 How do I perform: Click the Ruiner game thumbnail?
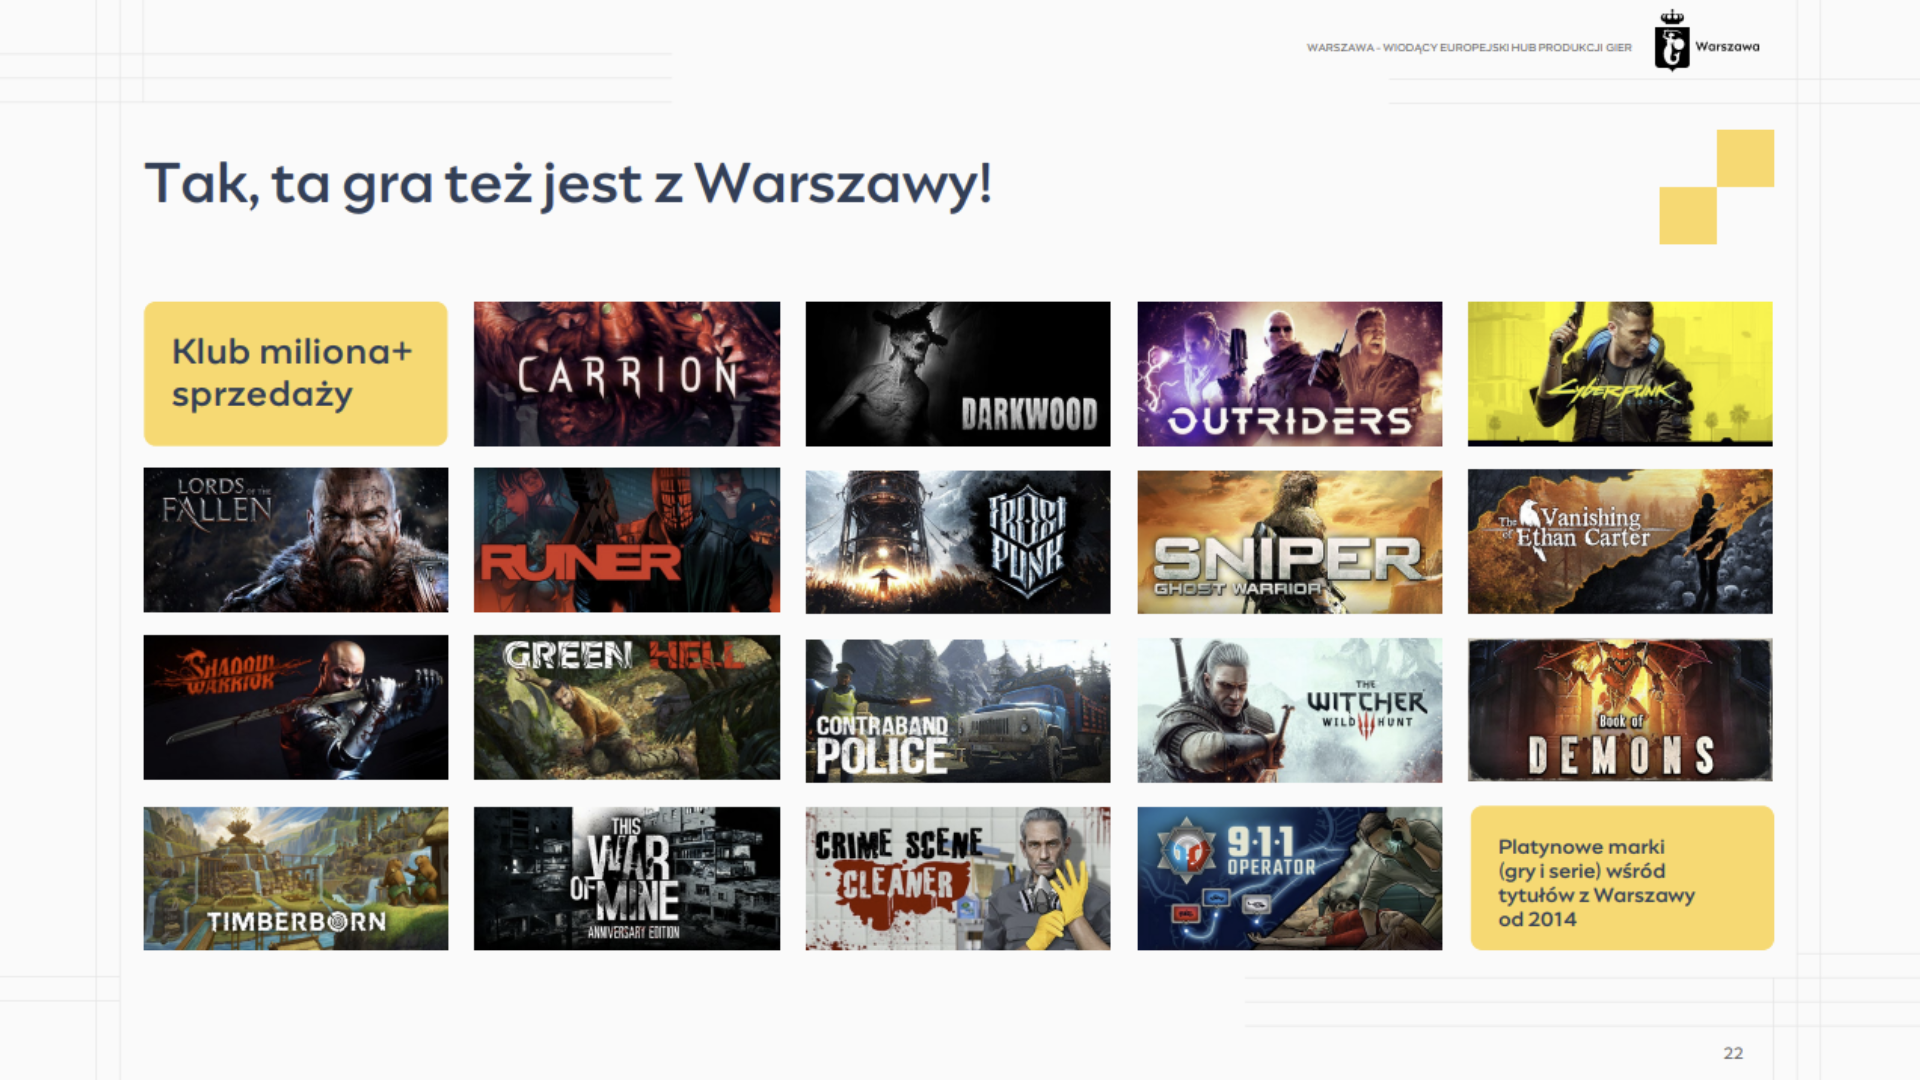[626, 540]
